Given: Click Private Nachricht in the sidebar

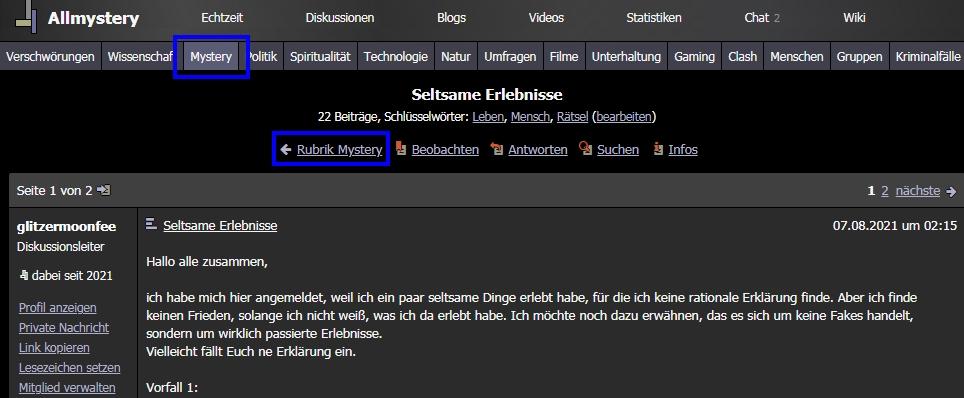Looking at the screenshot, I should point(64,328).
